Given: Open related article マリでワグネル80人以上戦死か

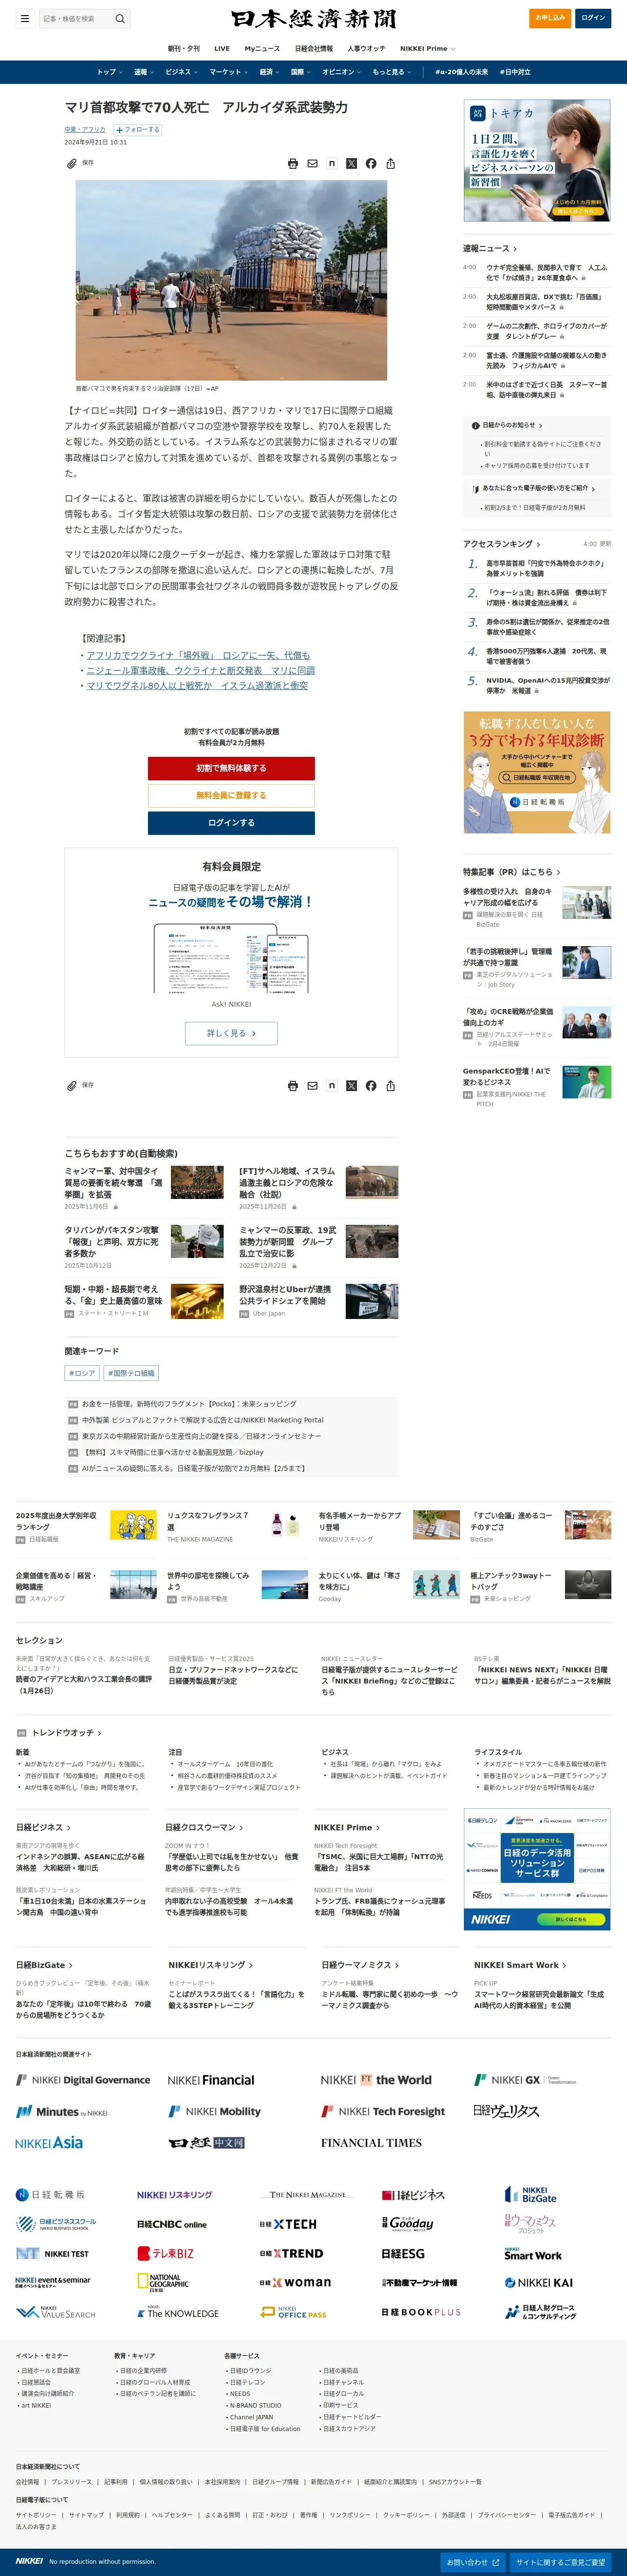Looking at the screenshot, I should click(197, 686).
